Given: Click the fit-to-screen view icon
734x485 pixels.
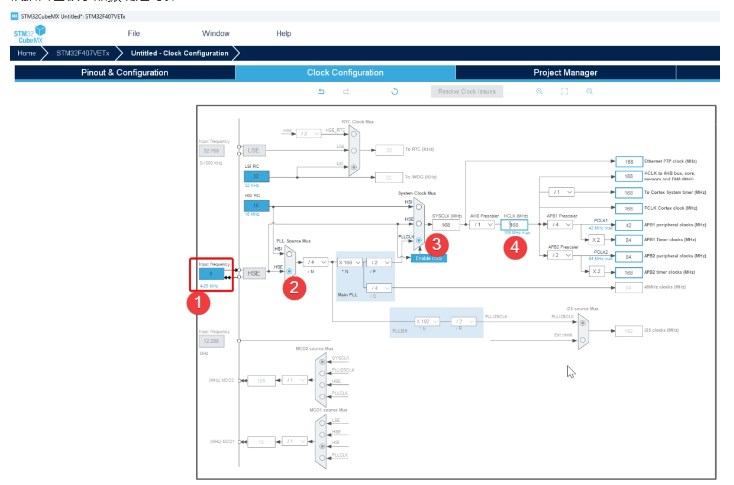Looking at the screenshot, I should click(565, 91).
